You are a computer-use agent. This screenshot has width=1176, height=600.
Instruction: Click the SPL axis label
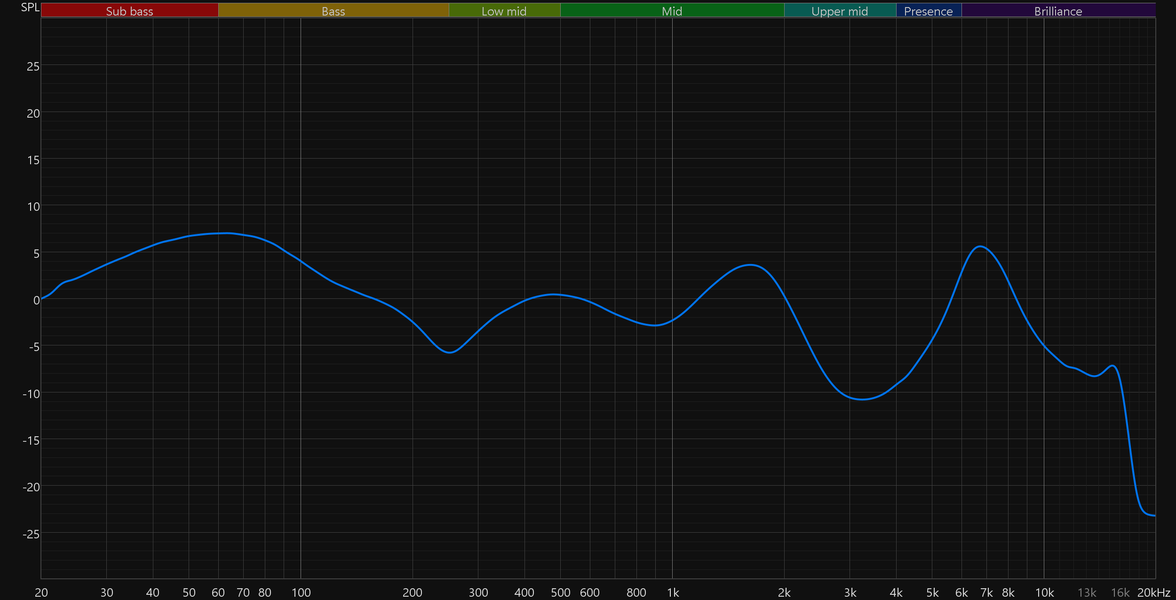point(30,8)
